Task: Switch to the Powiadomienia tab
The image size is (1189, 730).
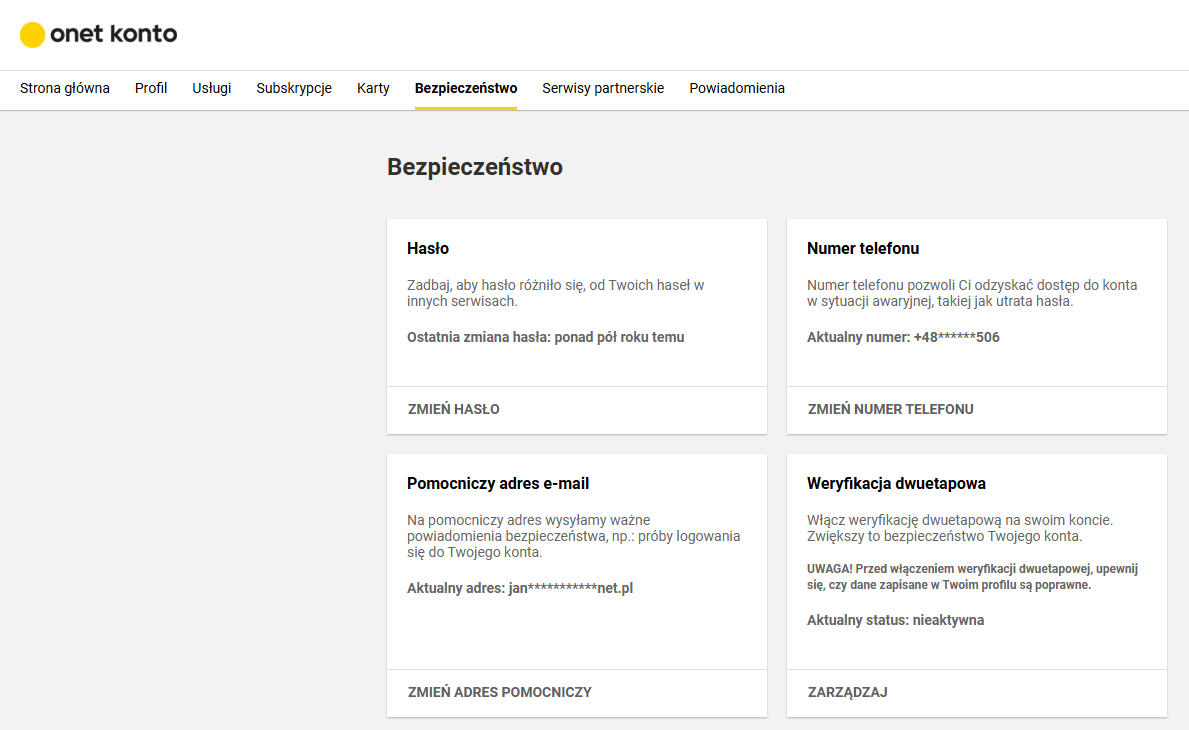Action: [737, 88]
